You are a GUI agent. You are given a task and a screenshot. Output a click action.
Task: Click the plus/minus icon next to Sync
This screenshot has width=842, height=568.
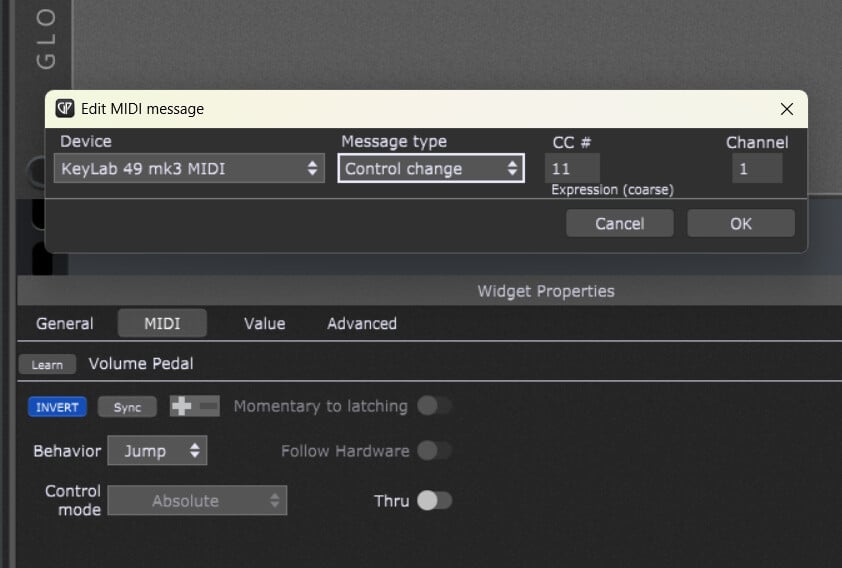194,406
